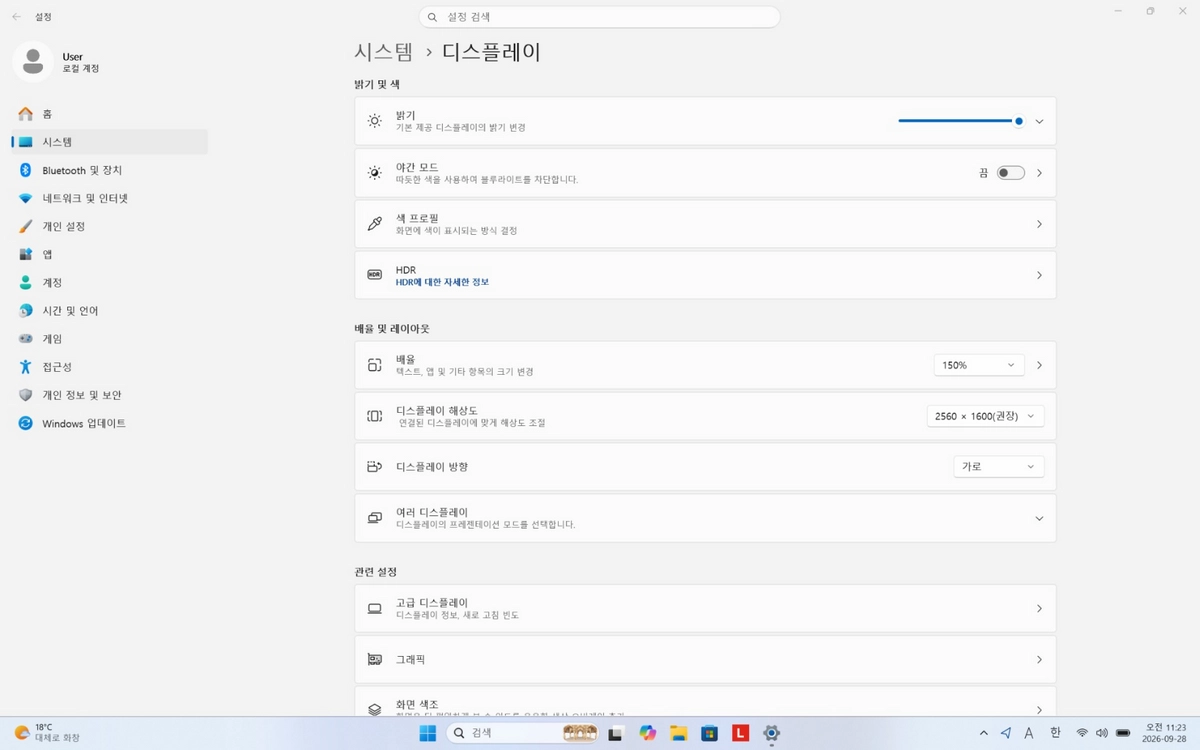Open Microsoft Store from the taskbar
This screenshot has width=1200, height=750.
709,733
